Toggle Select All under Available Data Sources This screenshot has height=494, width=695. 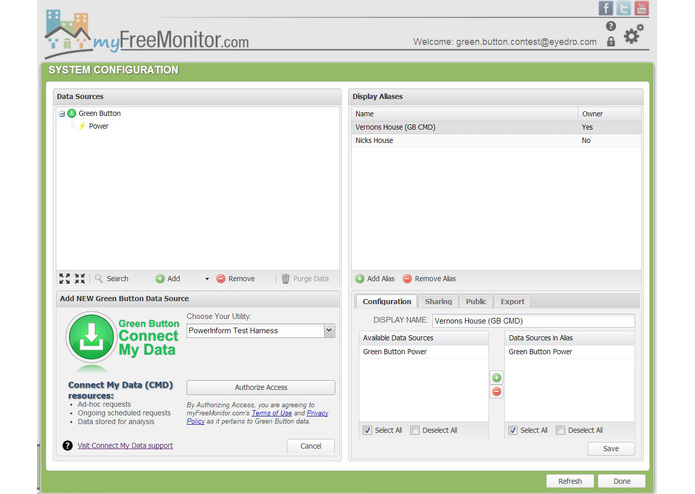367,430
